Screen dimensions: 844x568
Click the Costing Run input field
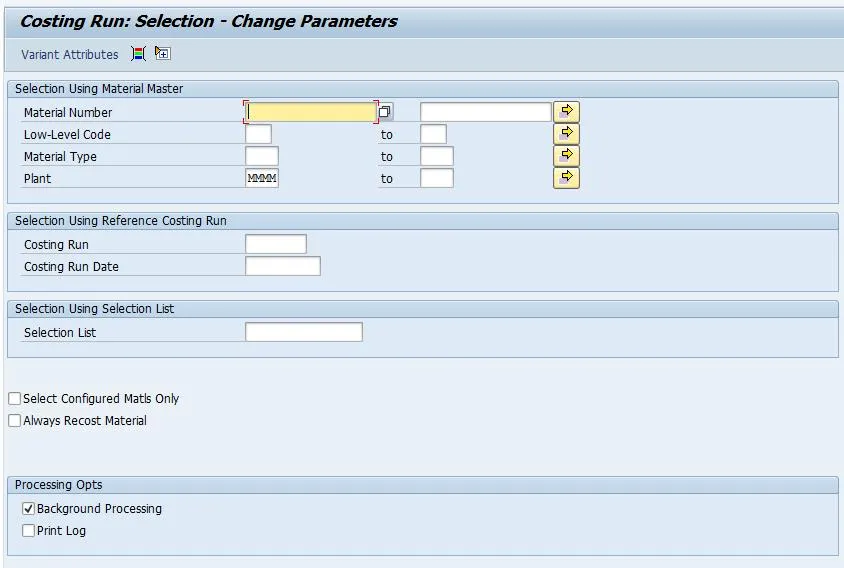(x=276, y=244)
